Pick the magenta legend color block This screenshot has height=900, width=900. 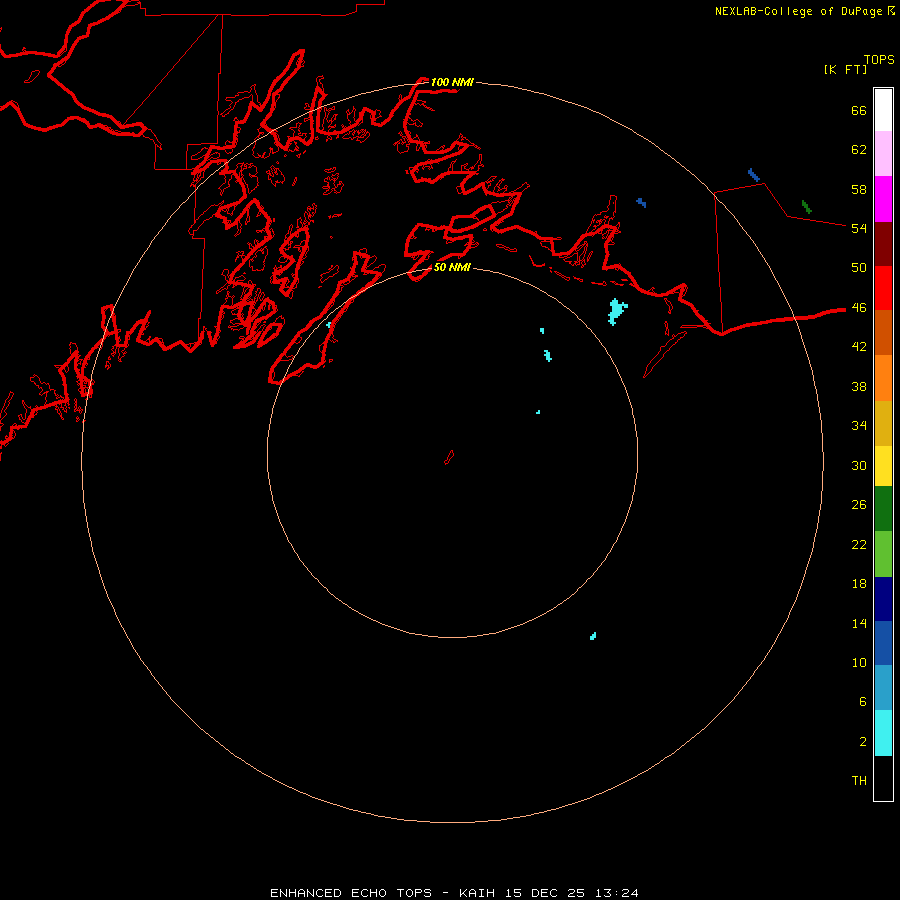point(883,199)
